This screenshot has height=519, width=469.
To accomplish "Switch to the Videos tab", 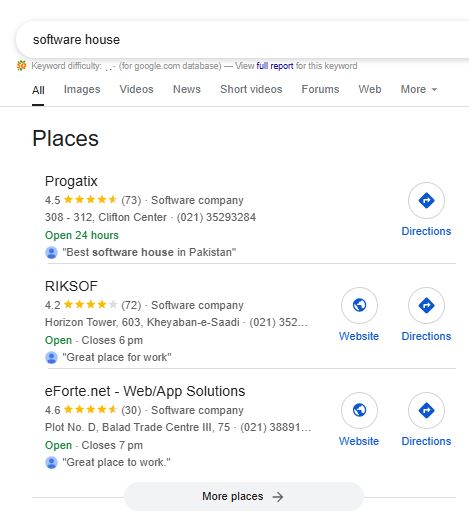I will [136, 89].
